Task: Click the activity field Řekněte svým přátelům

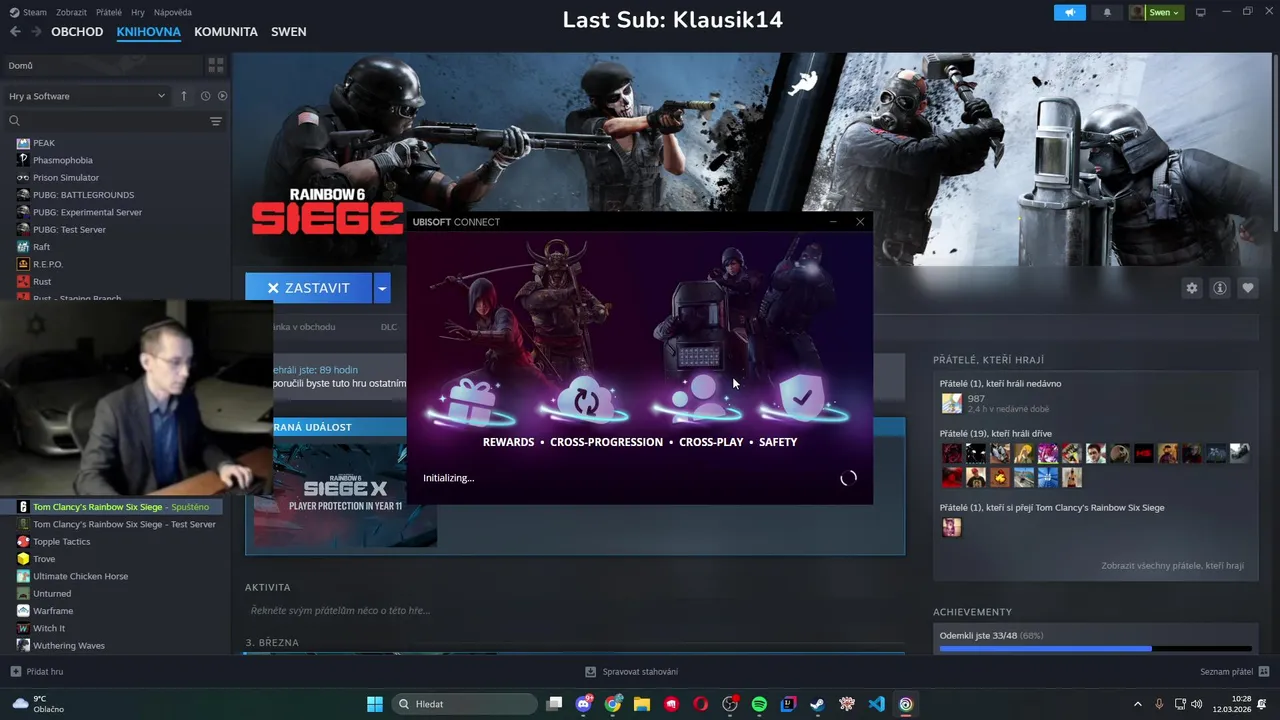Action: (x=575, y=610)
